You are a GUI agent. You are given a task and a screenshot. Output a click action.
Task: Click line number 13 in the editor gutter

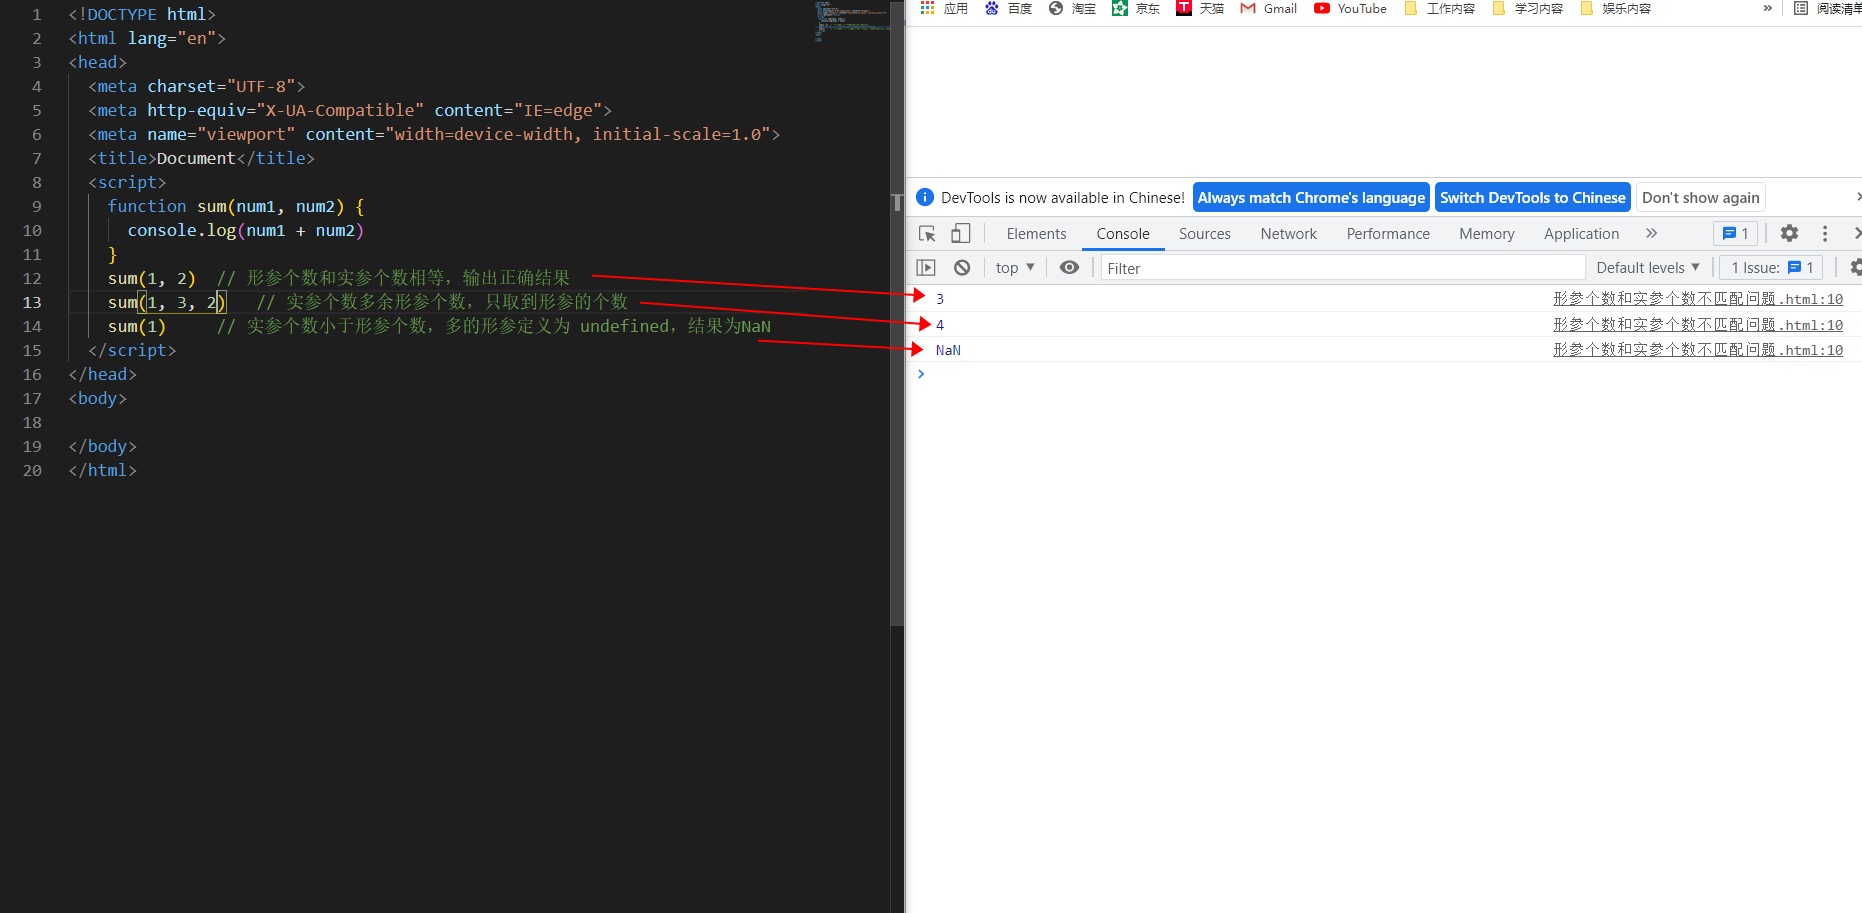point(32,303)
